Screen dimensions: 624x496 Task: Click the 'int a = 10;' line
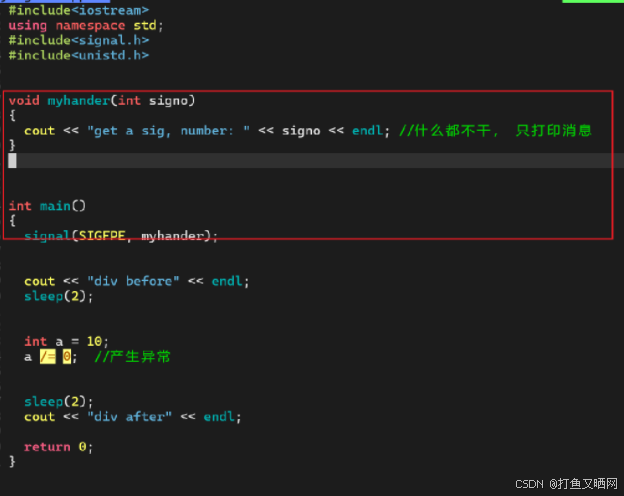pyautogui.click(x=66, y=341)
